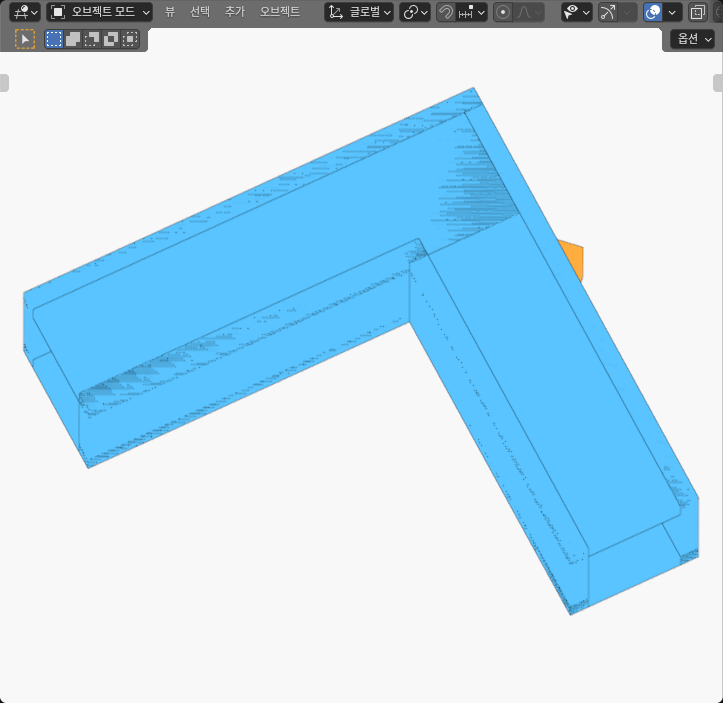
Task: Toggle magnet snapping on or off
Action: [x=445, y=12]
